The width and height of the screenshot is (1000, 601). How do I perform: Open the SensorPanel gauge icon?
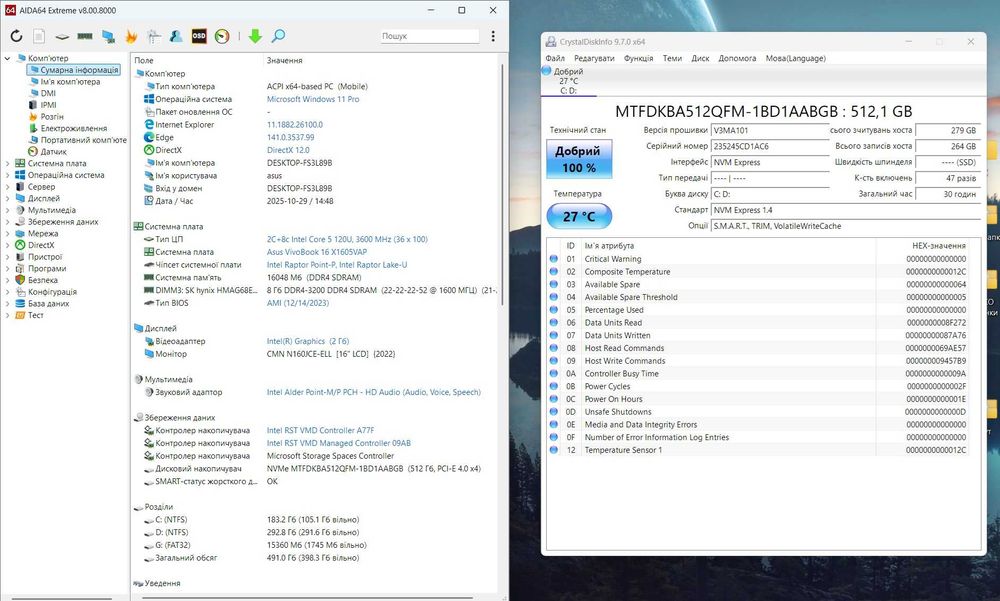pyautogui.click(x=222, y=36)
